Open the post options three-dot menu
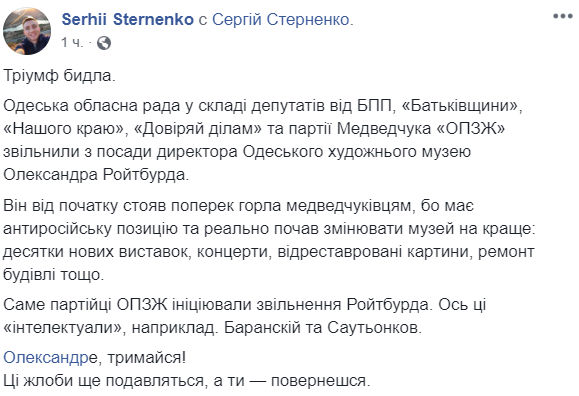 (x=563, y=16)
